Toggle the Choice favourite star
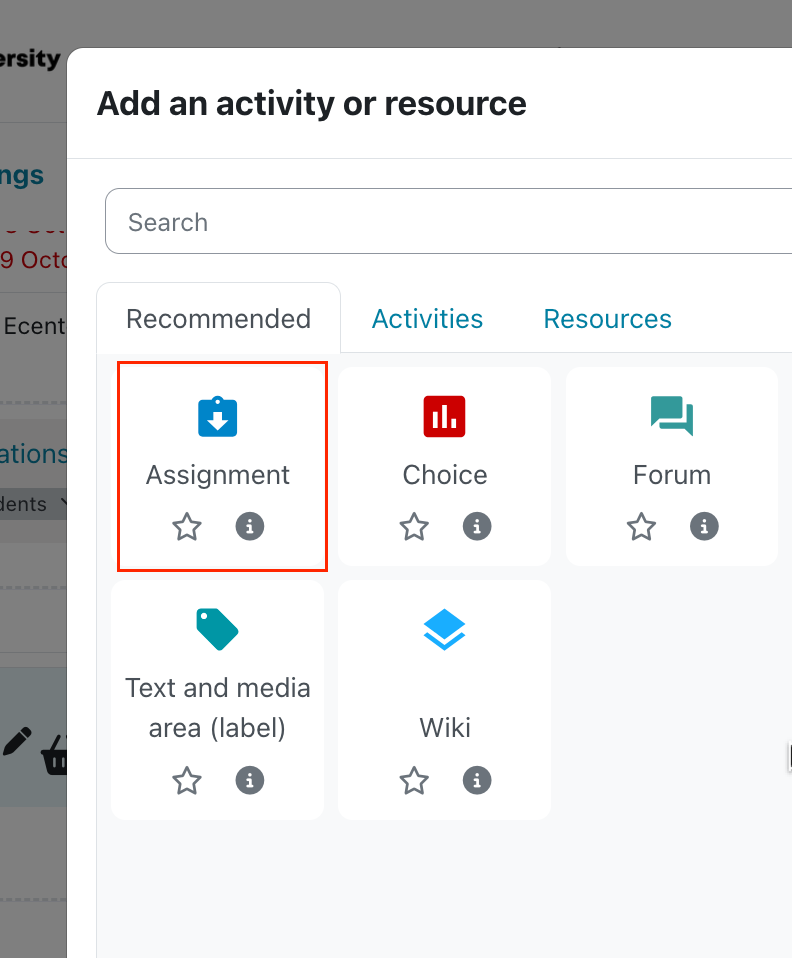Screen dimensions: 792x958 pyautogui.click(x=414, y=526)
